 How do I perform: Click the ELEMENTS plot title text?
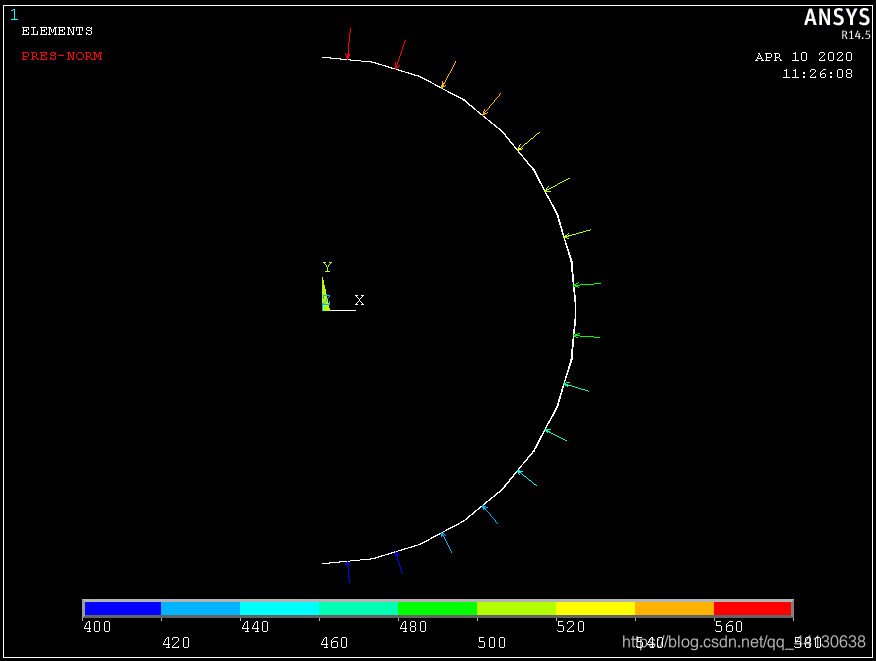[x=57, y=31]
